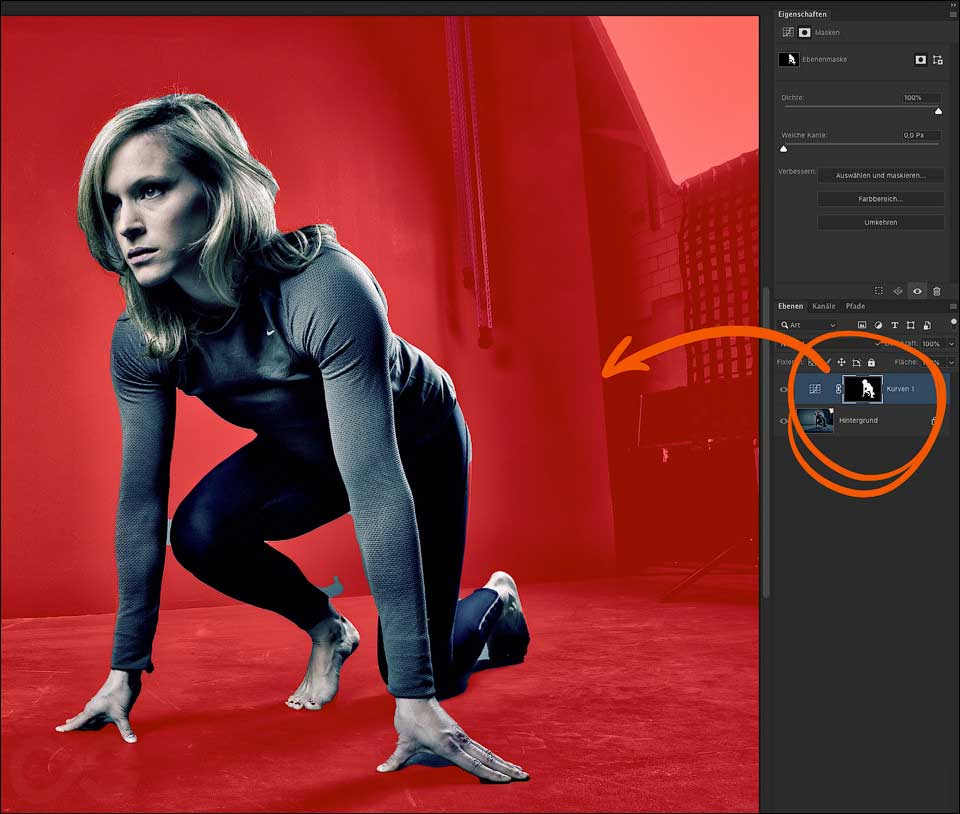Viewport: 960px width, 814px height.
Task: Click the panel vertical scrollbar
Action: (766, 441)
